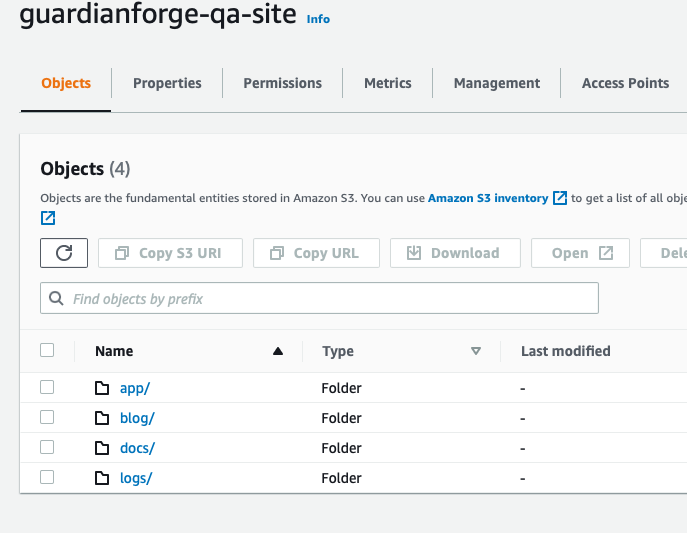Click the Type column sort triangle
The height and width of the screenshot is (533, 687).
[476, 351]
